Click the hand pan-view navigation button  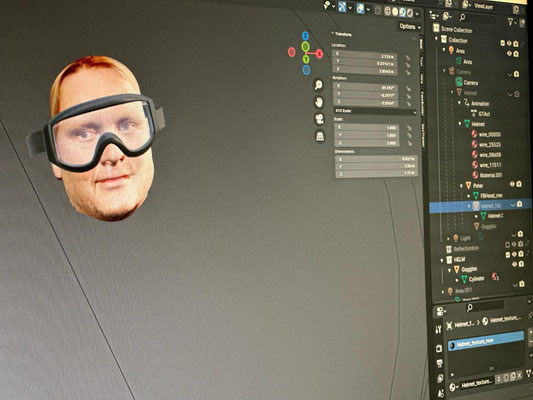click(319, 102)
